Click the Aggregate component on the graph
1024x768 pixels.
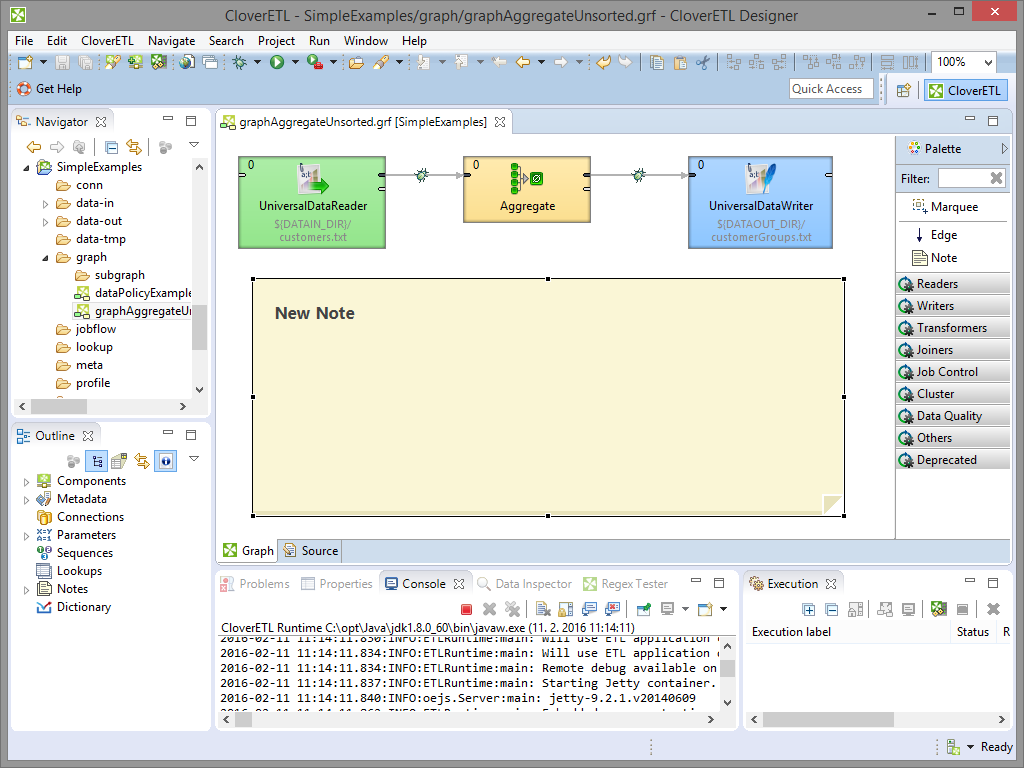[527, 189]
